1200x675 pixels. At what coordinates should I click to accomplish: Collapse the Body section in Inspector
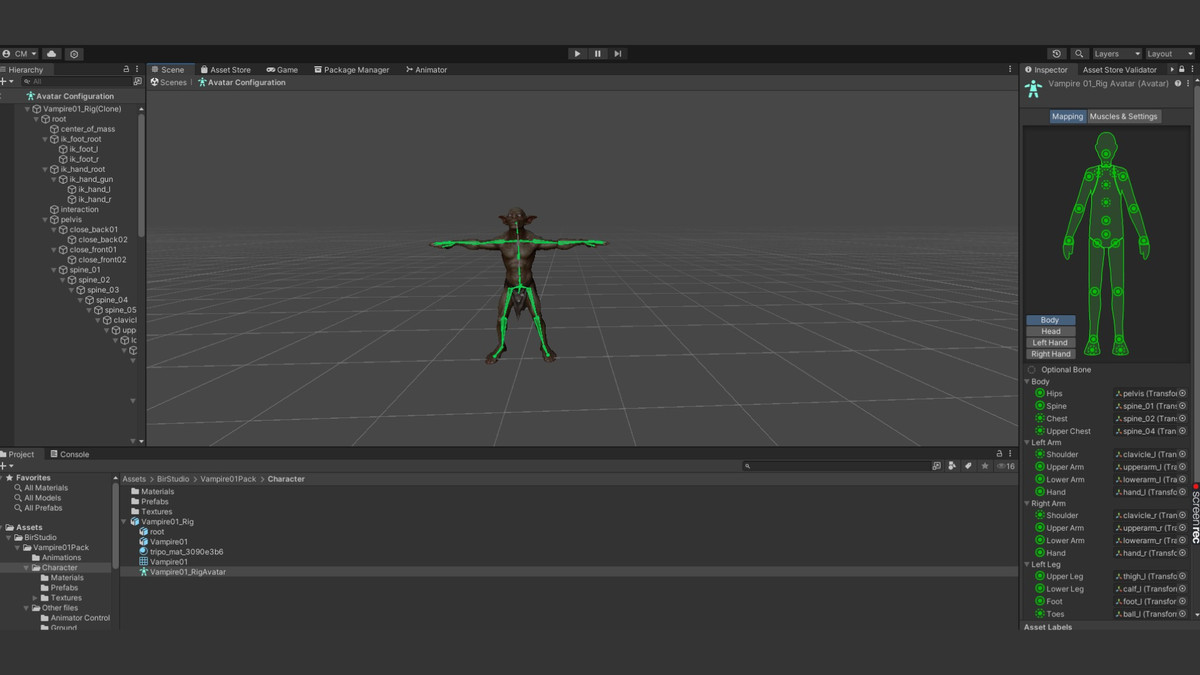tap(1027, 382)
